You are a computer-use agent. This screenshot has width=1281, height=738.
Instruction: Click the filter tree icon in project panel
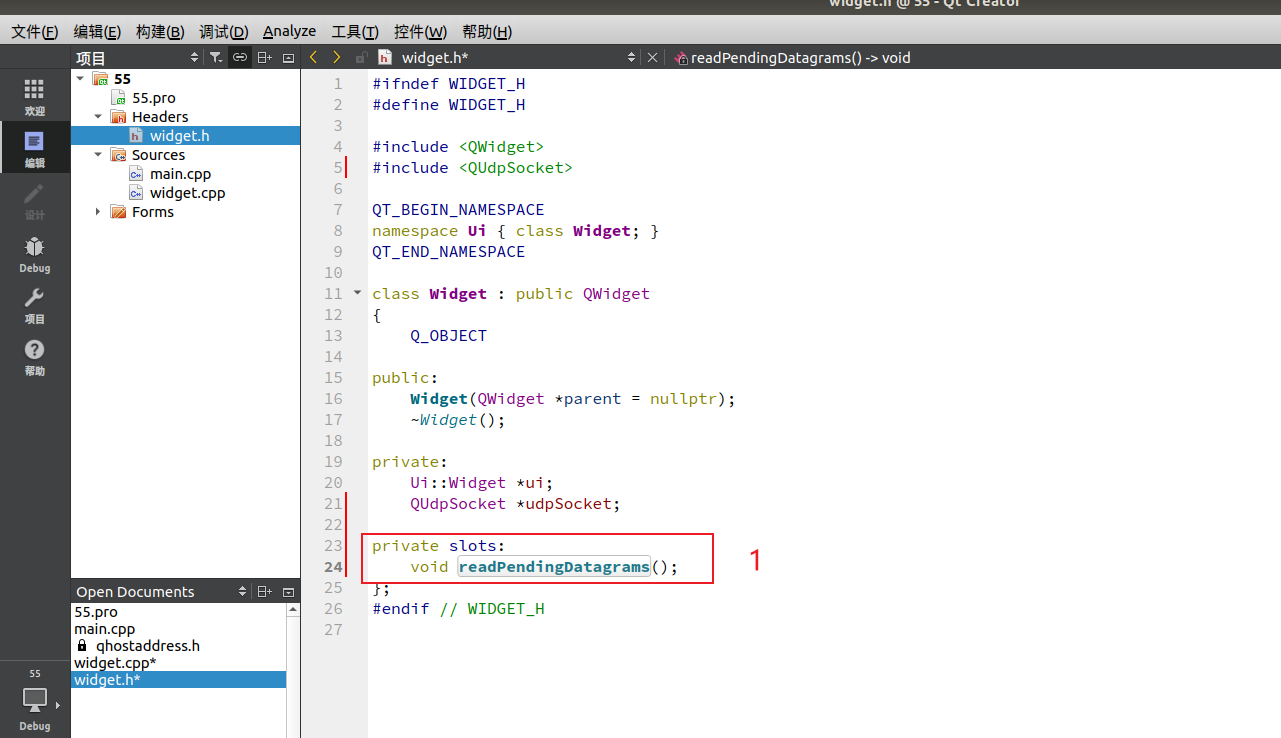tap(215, 58)
